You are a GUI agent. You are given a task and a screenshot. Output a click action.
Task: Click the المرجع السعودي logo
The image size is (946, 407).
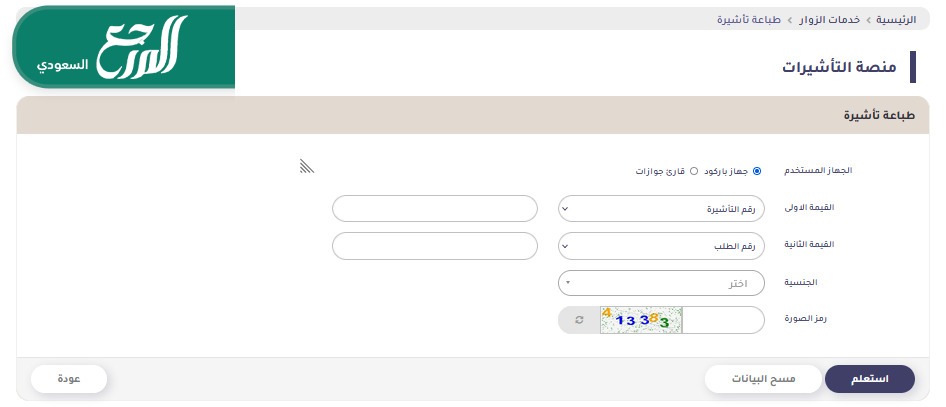(125, 48)
